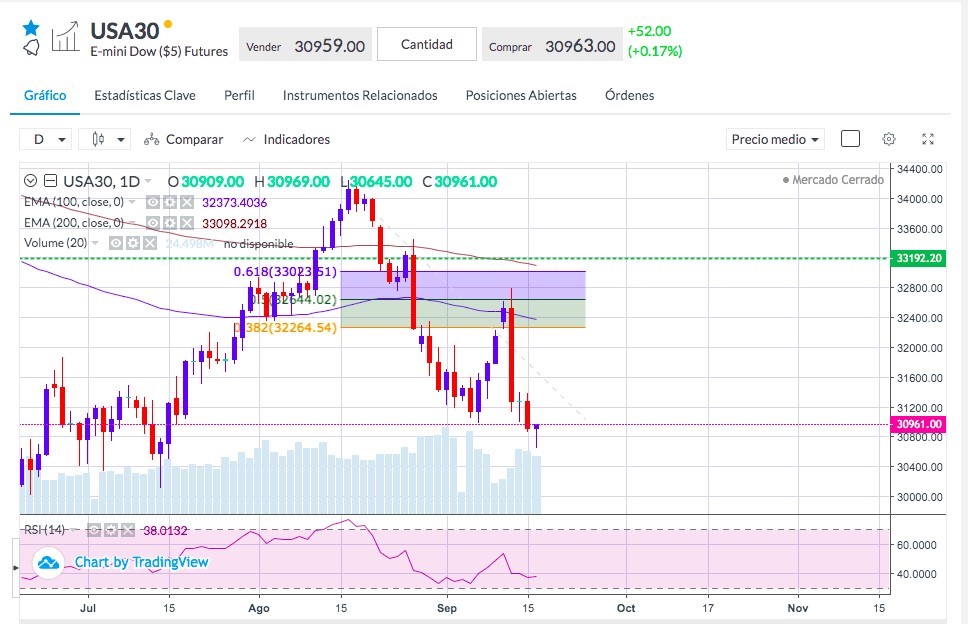Open the chart icon beside USA30
The height and width of the screenshot is (624, 968).
[x=65, y=36]
